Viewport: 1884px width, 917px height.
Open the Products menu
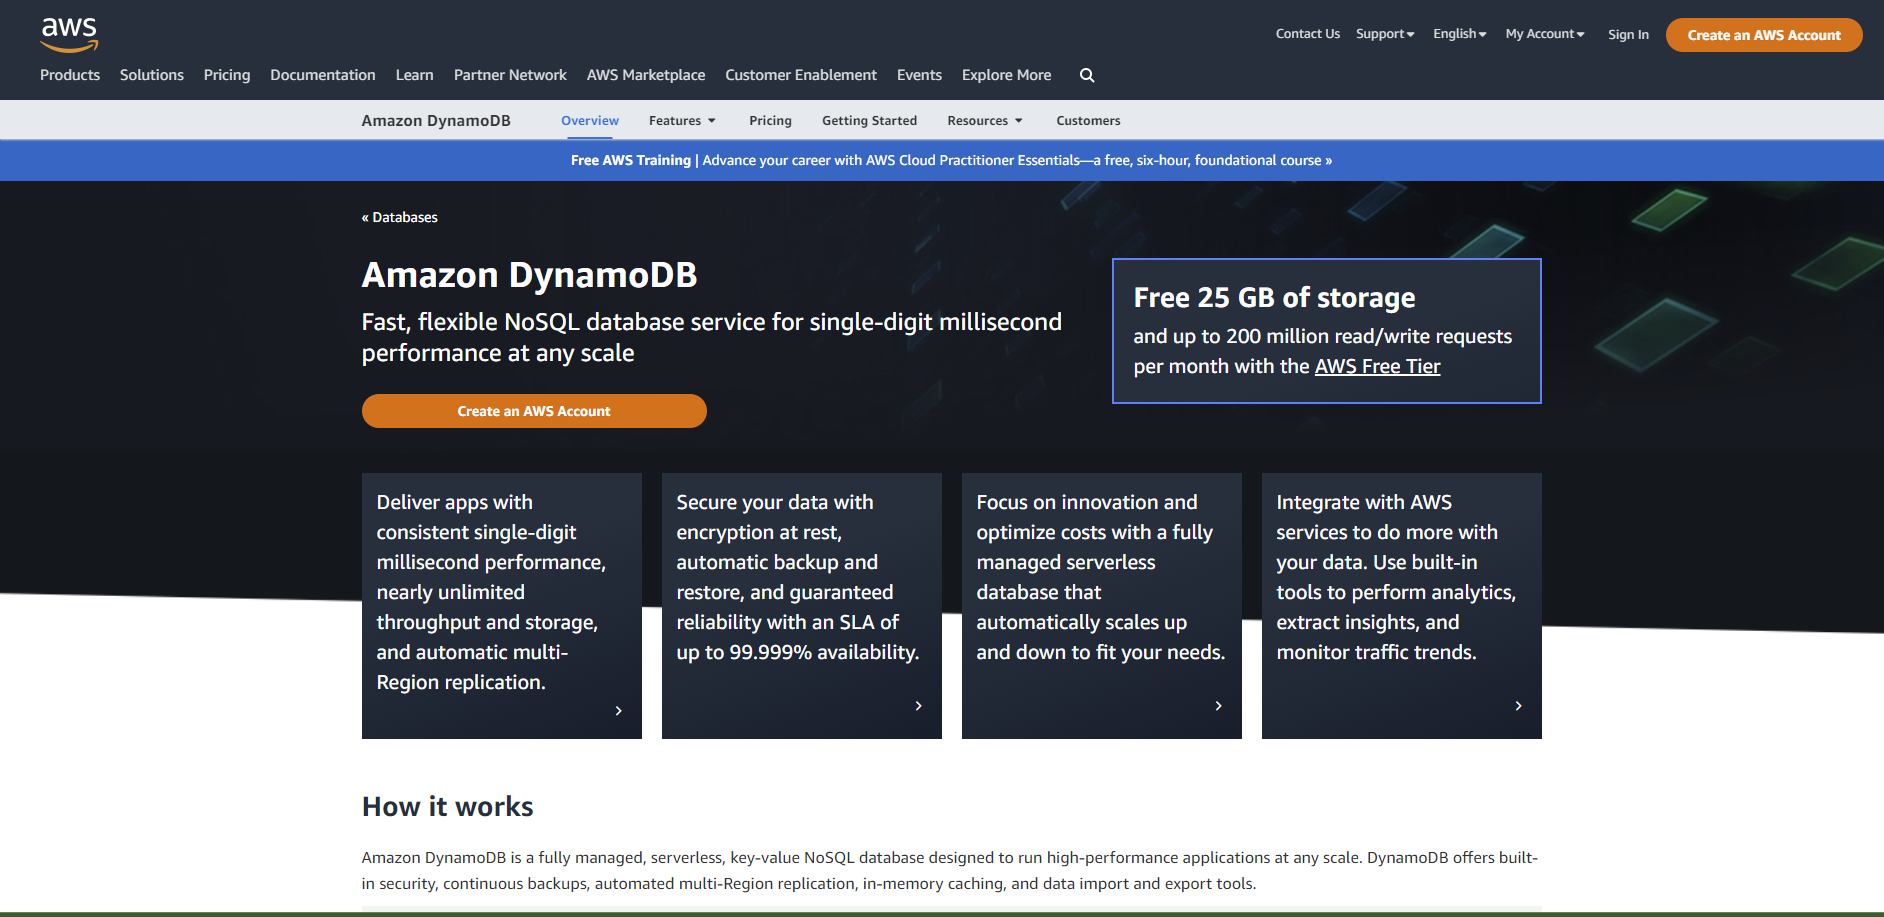click(70, 75)
